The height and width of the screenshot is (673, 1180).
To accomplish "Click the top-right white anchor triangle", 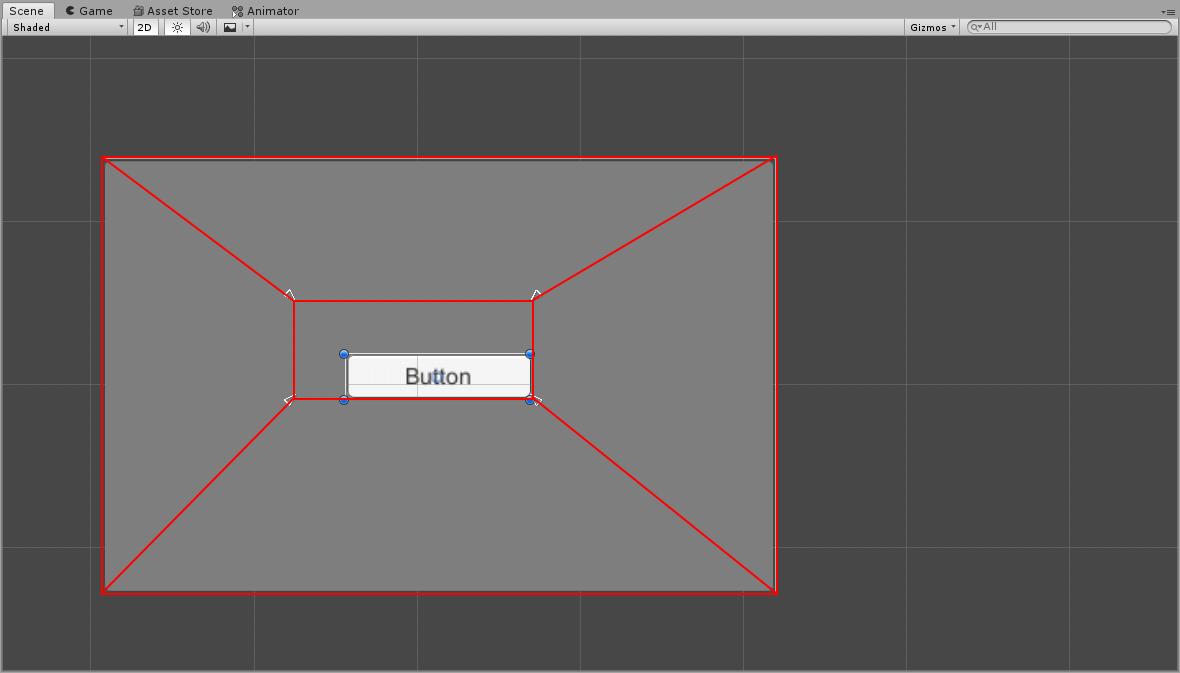I will pyautogui.click(x=536, y=295).
